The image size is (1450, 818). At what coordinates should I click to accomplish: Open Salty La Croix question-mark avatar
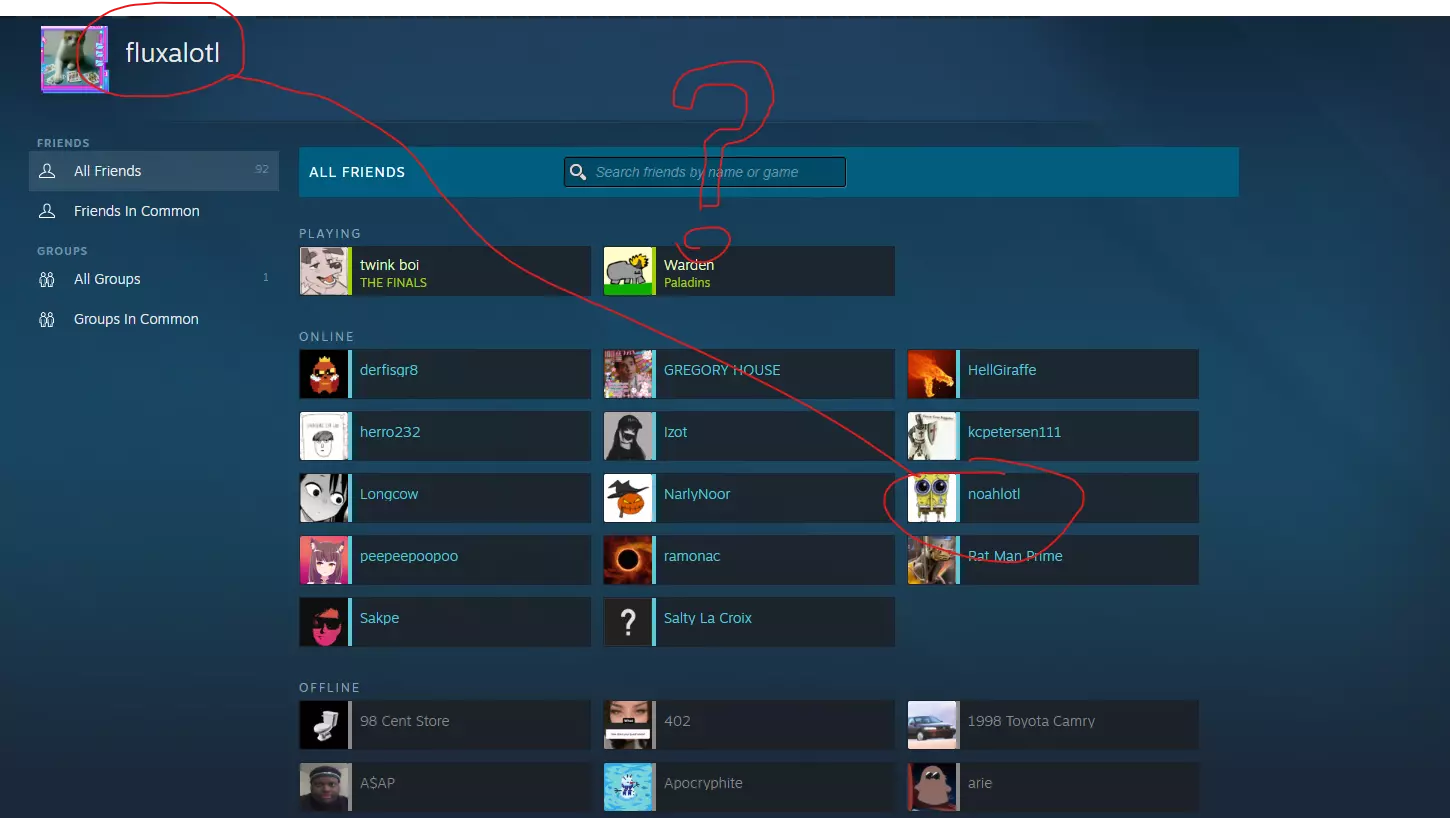tap(628, 622)
